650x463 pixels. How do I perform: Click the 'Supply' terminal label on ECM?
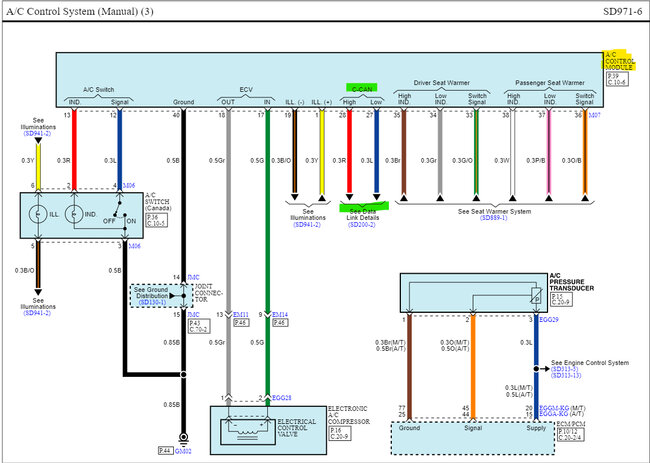coord(536,428)
